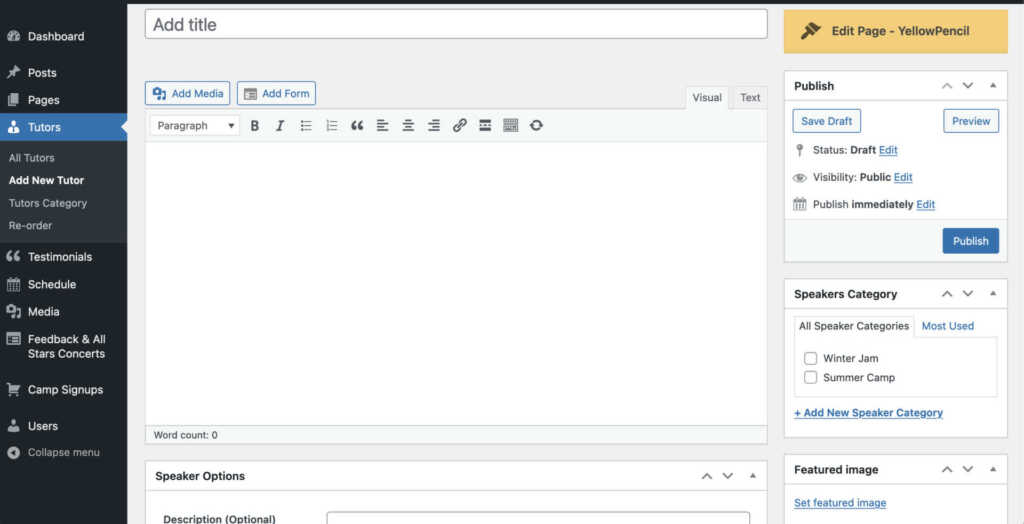Collapse the Publish panel

tap(993, 86)
